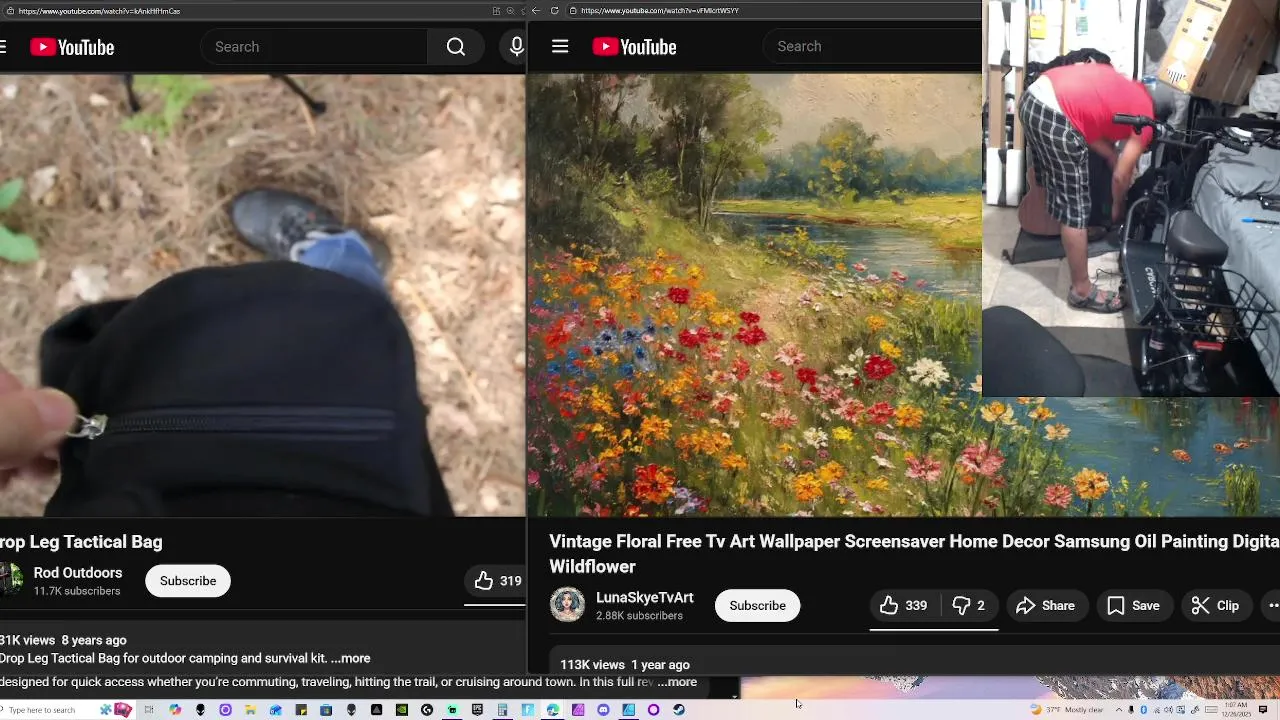Open network status tray icon

tap(1157, 710)
